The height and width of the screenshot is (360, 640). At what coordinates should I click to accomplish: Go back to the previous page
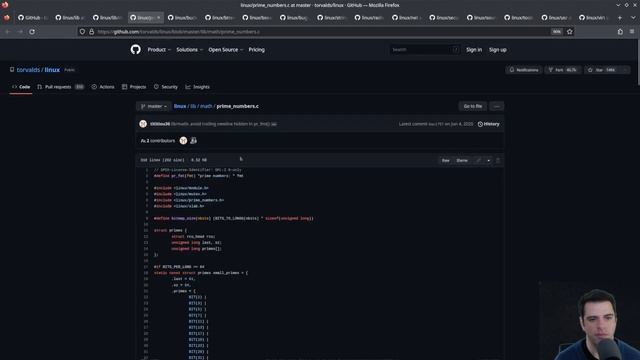coord(8,31)
